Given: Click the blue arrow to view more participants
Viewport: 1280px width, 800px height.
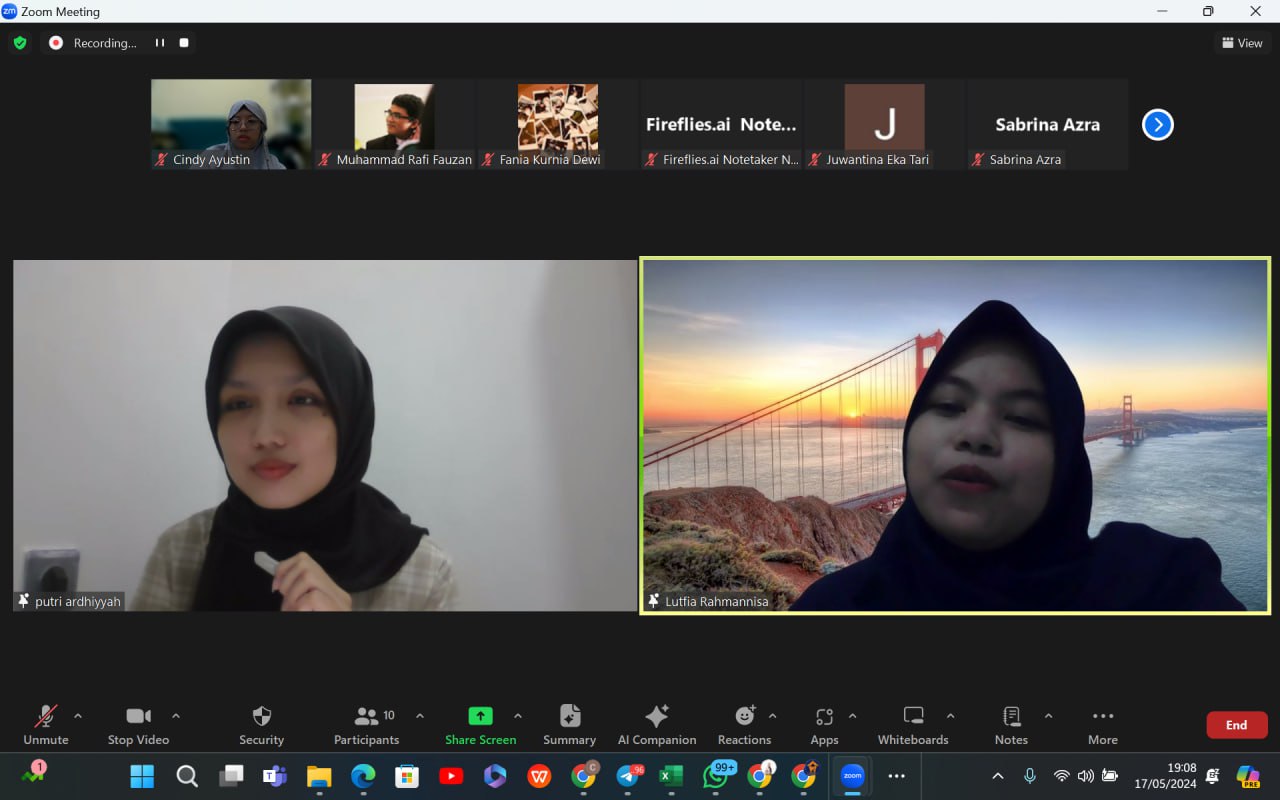Looking at the screenshot, I should 1157,124.
